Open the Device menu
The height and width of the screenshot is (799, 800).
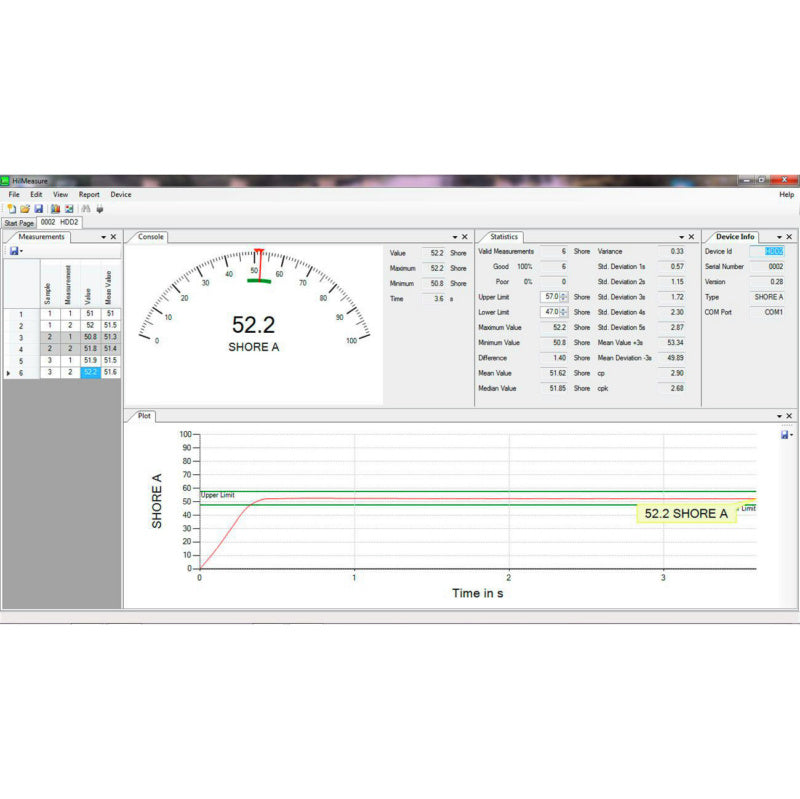pyautogui.click(x=120, y=194)
